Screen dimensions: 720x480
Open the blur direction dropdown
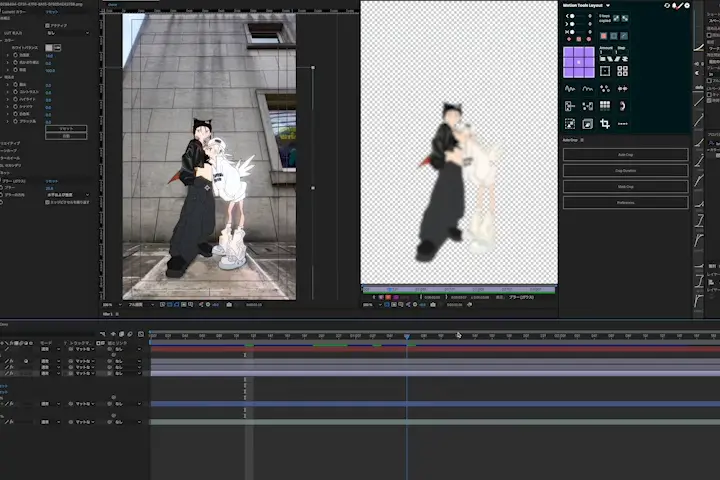click(68, 195)
